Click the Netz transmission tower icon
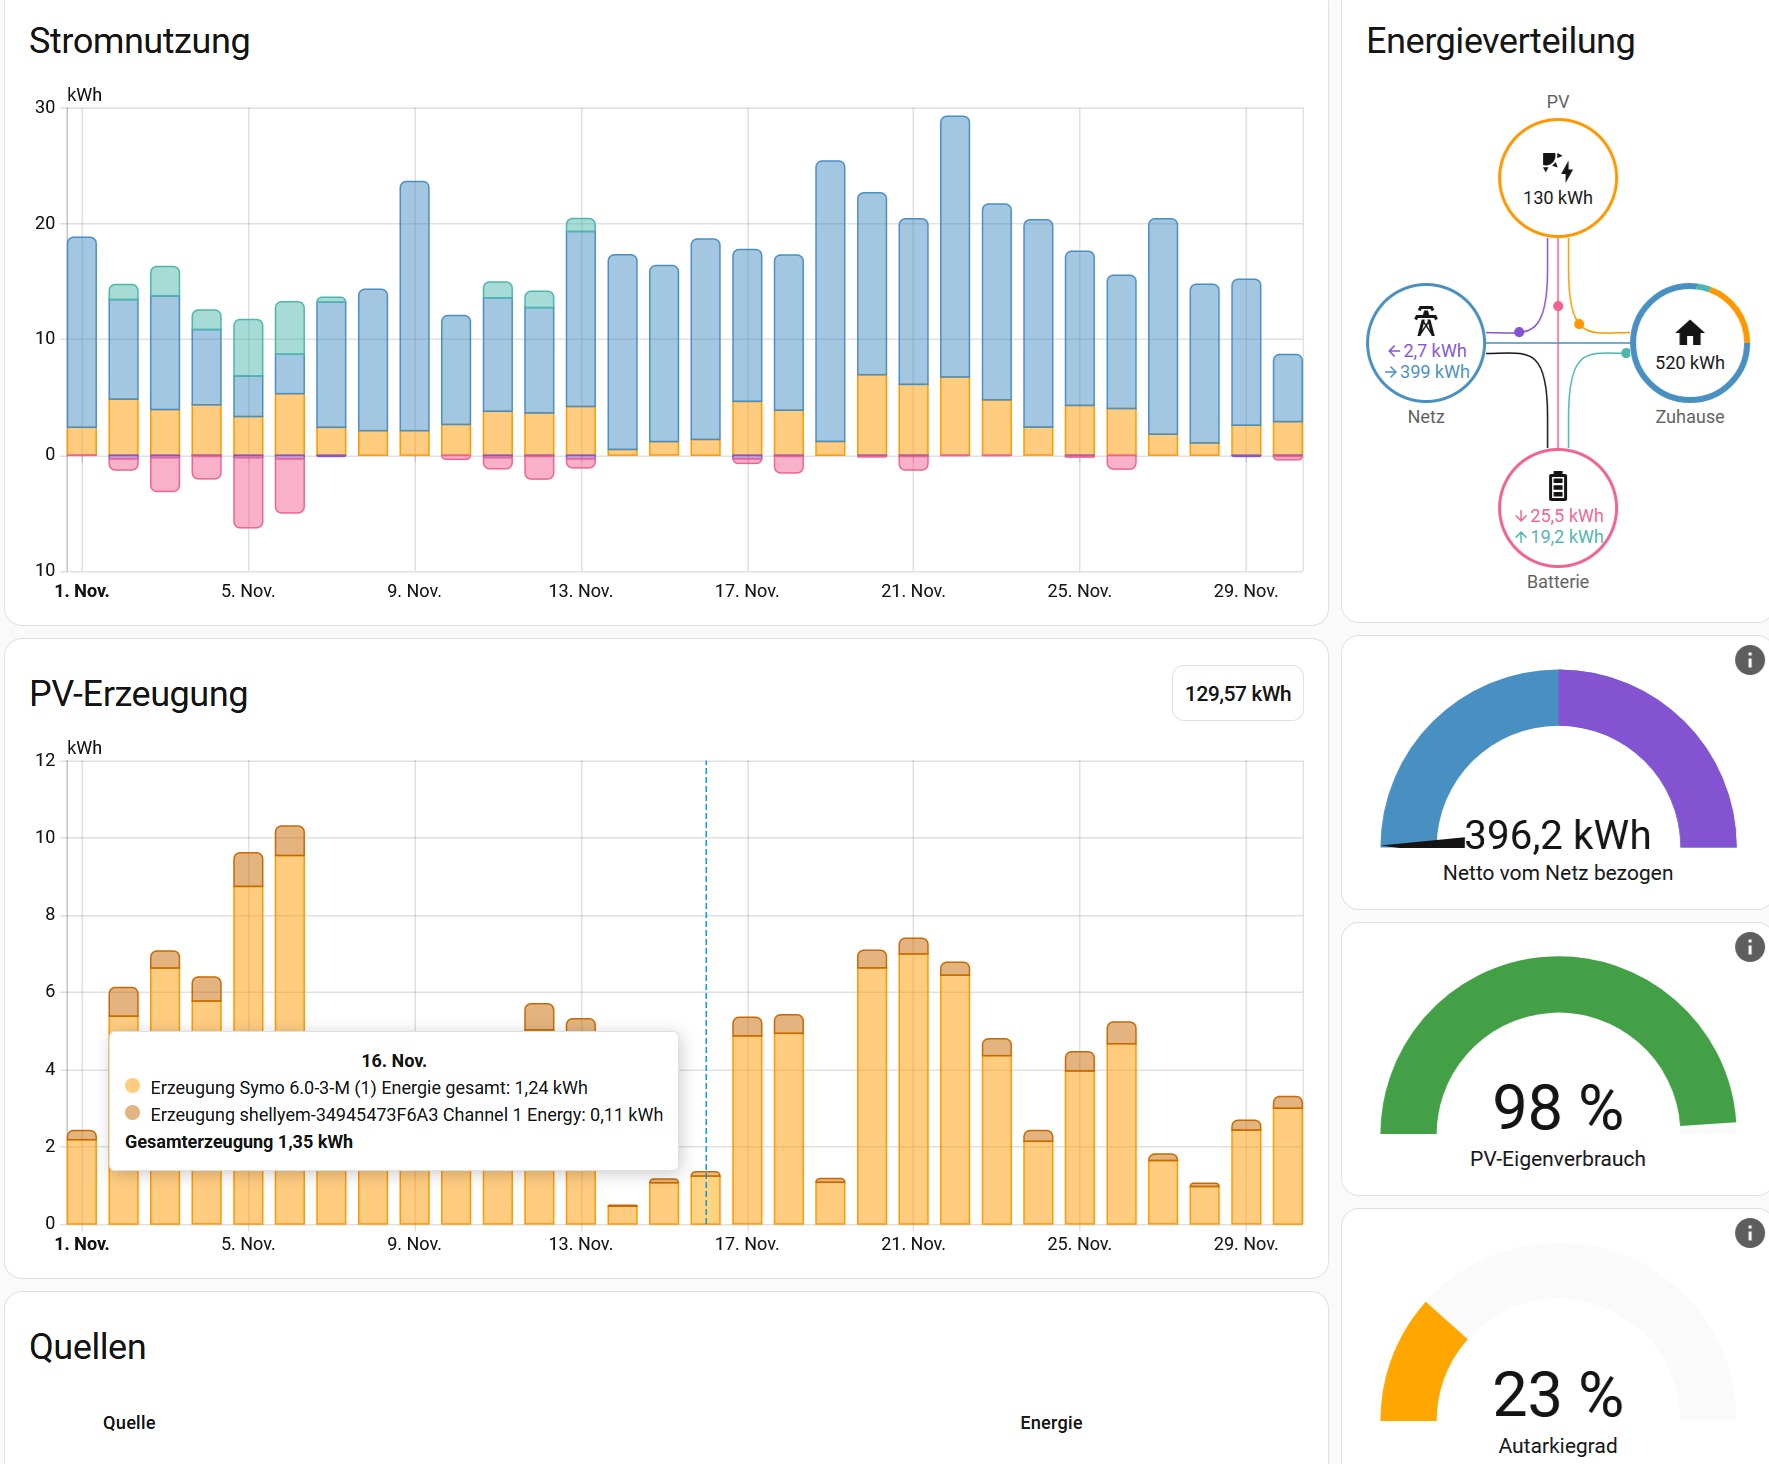 (x=1425, y=321)
